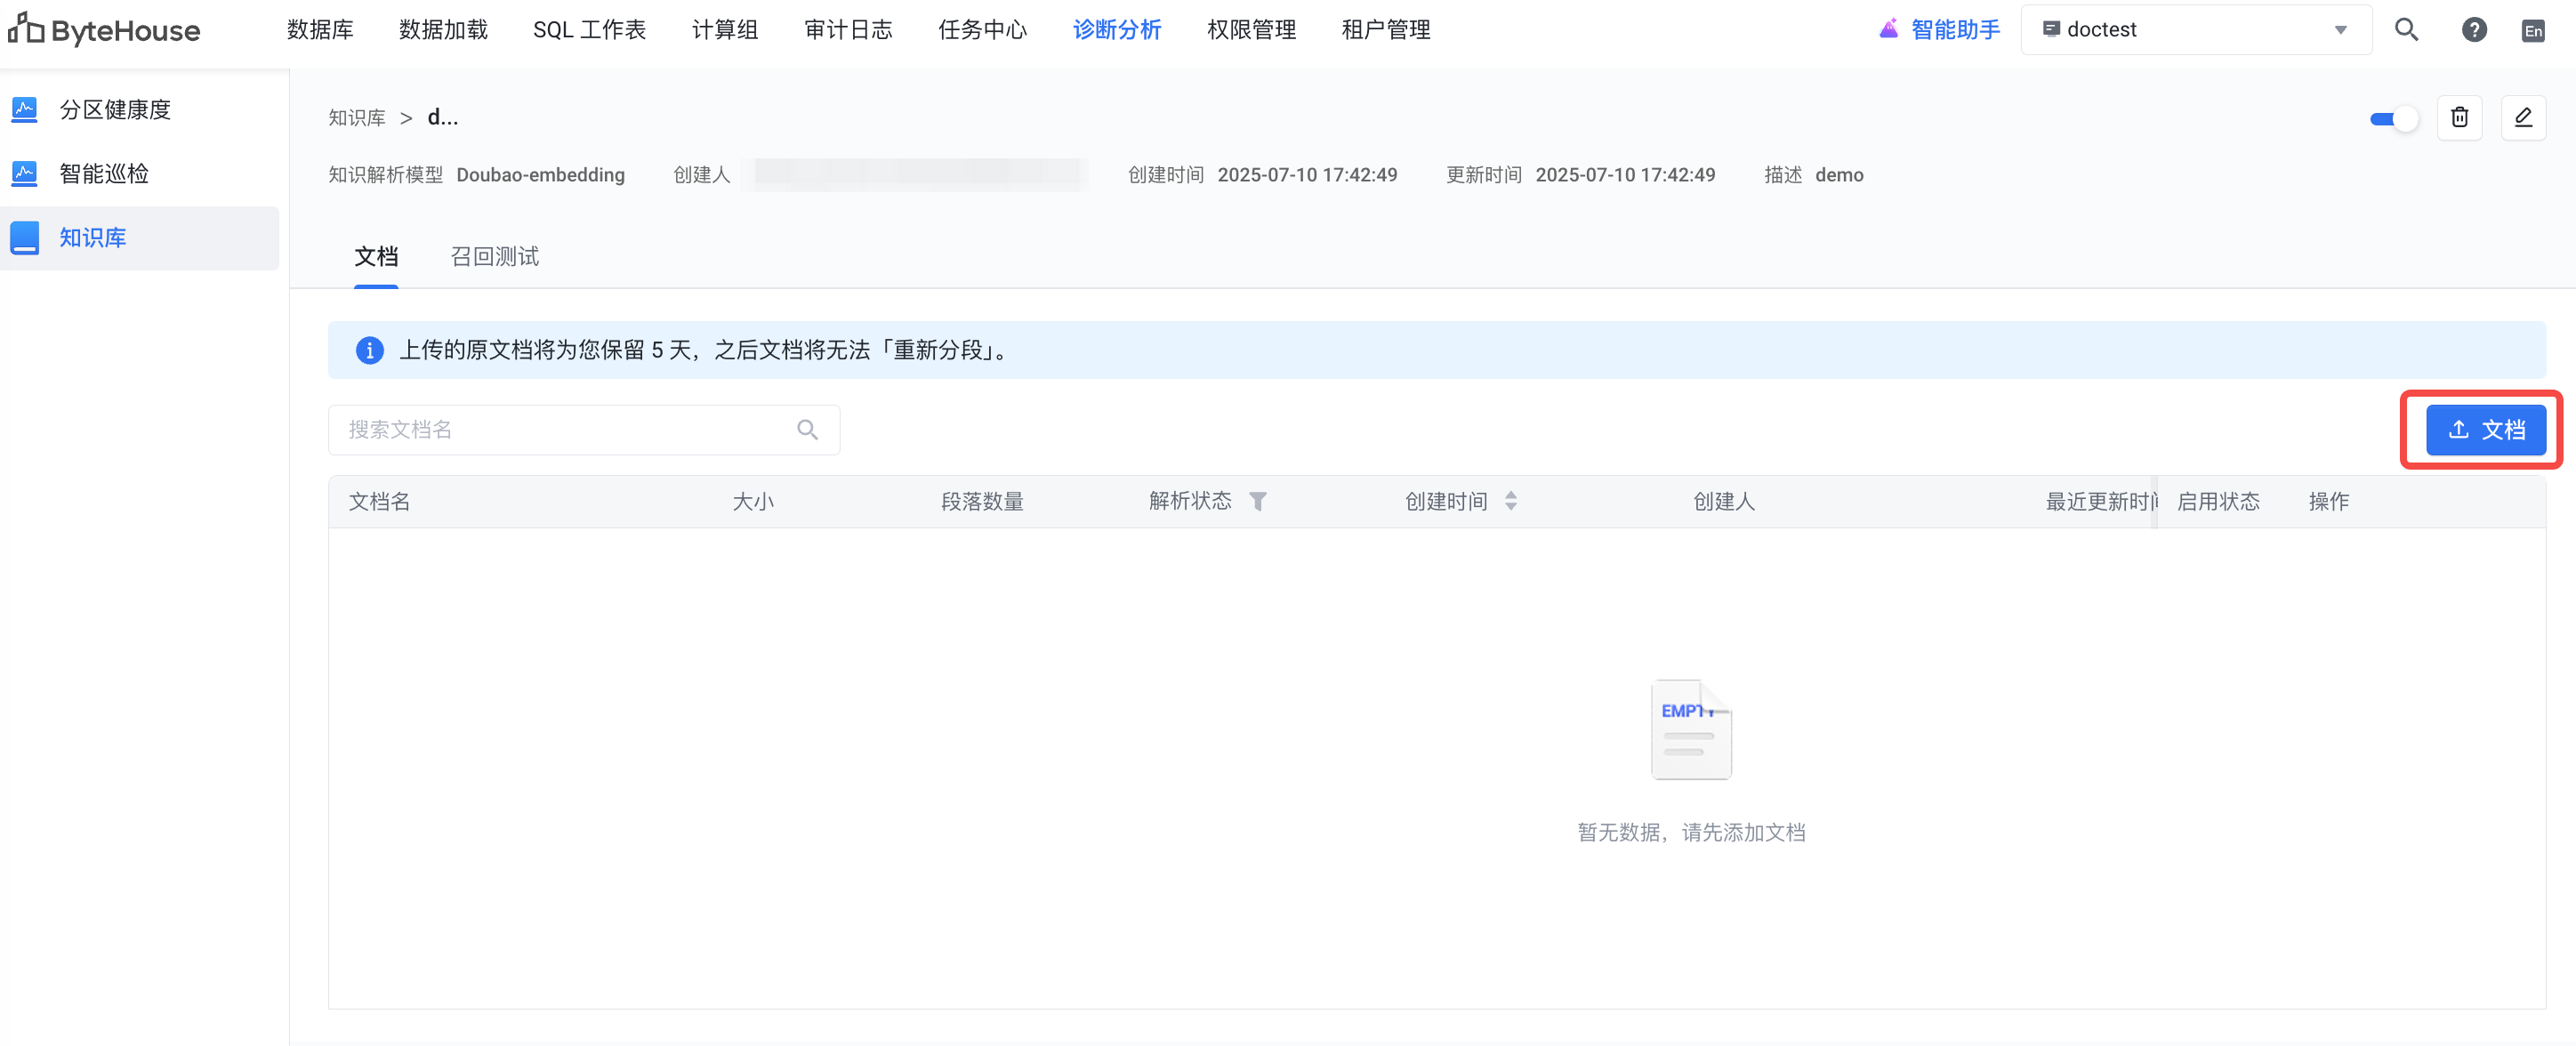The height and width of the screenshot is (1046, 2576).
Task: Click the delete knowledge base trash icon
Action: [2459, 118]
